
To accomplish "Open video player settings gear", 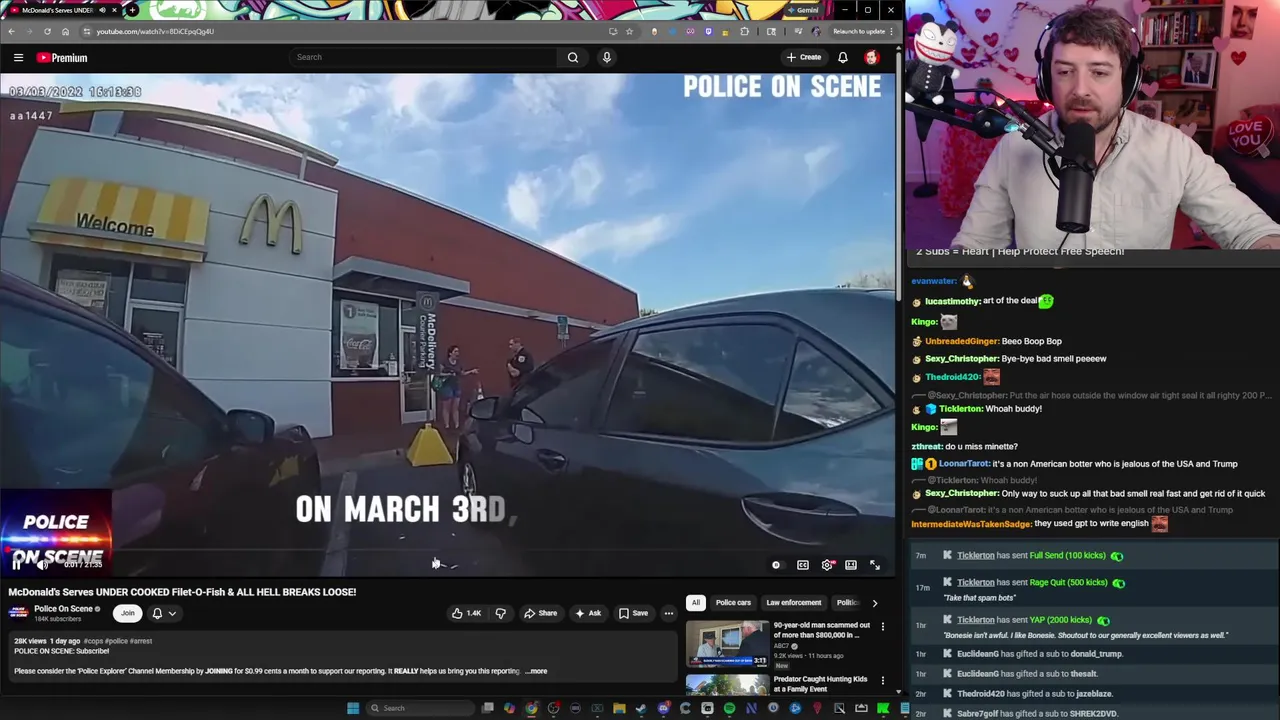I will (827, 565).
